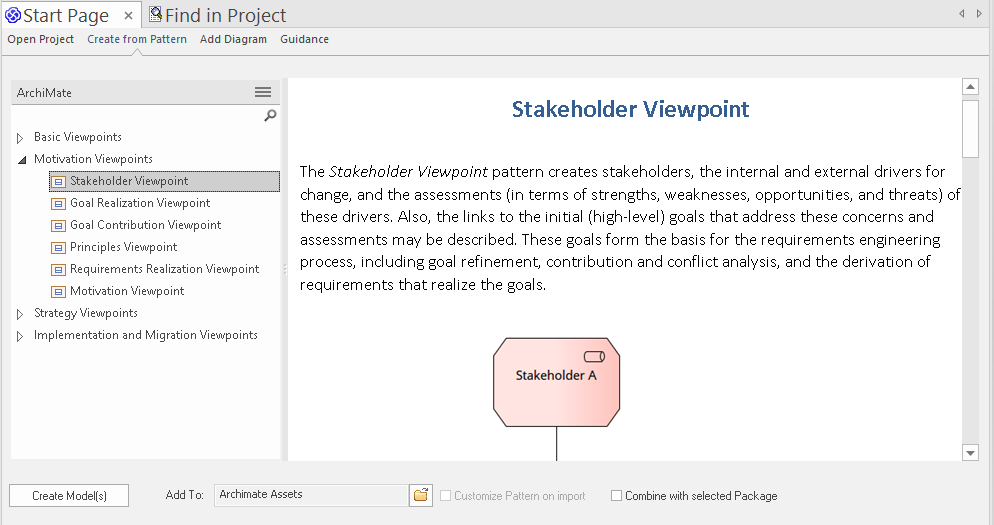Expand the Strategy Viewpoints group
994x525 pixels.
tap(20, 313)
